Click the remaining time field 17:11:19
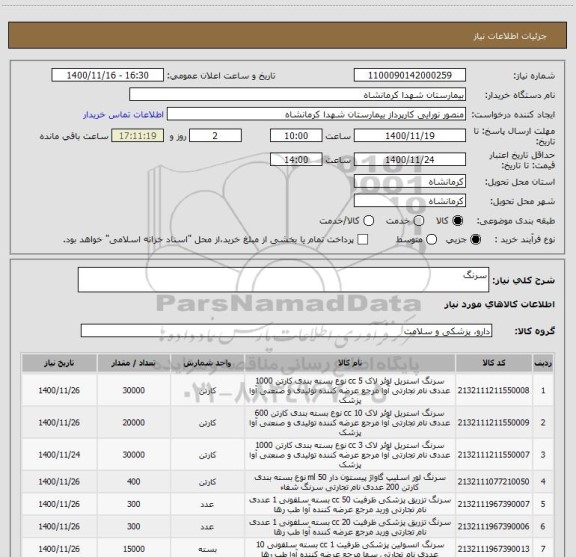Image resolution: width=576 pixels, height=557 pixels. [x=138, y=136]
